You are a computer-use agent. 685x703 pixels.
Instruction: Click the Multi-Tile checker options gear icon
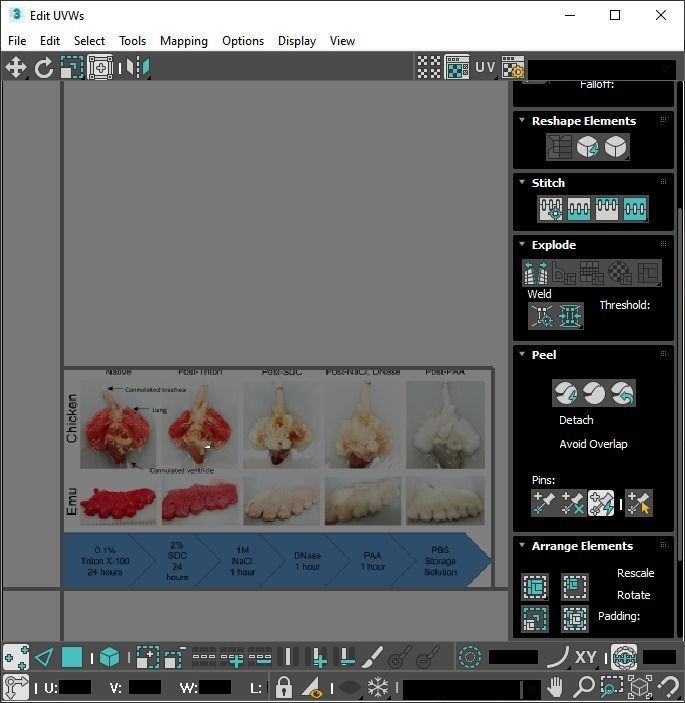click(x=513, y=67)
